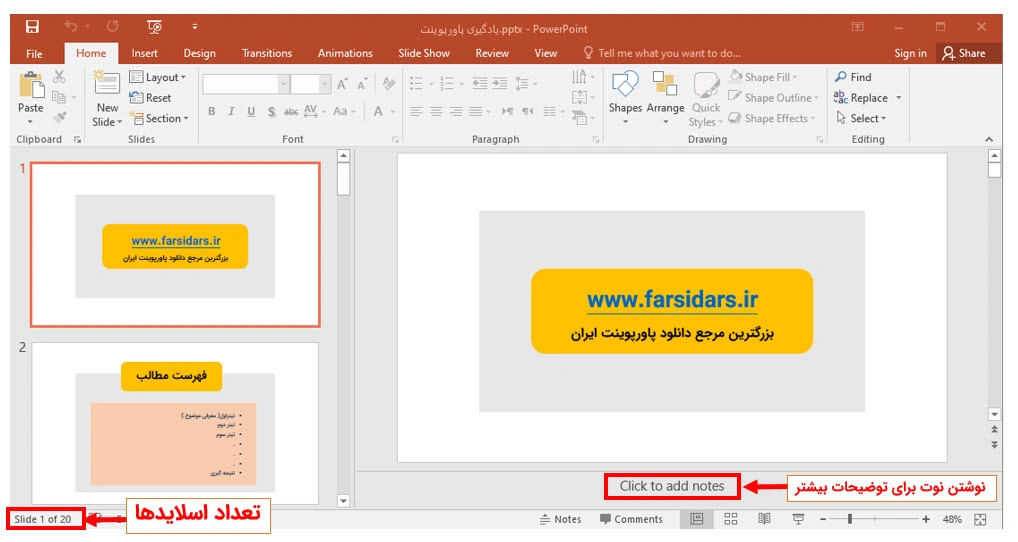Click the Find button
This screenshot has height=542, width=1018.
[x=853, y=77]
